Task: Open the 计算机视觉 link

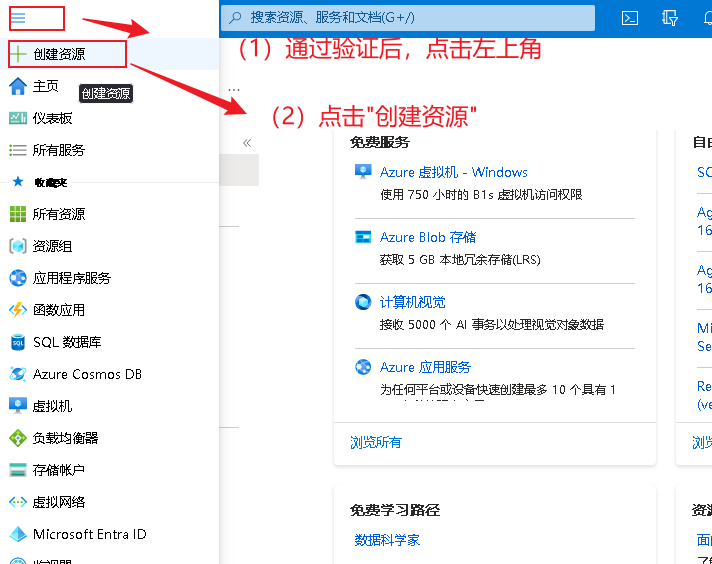Action: pos(413,302)
